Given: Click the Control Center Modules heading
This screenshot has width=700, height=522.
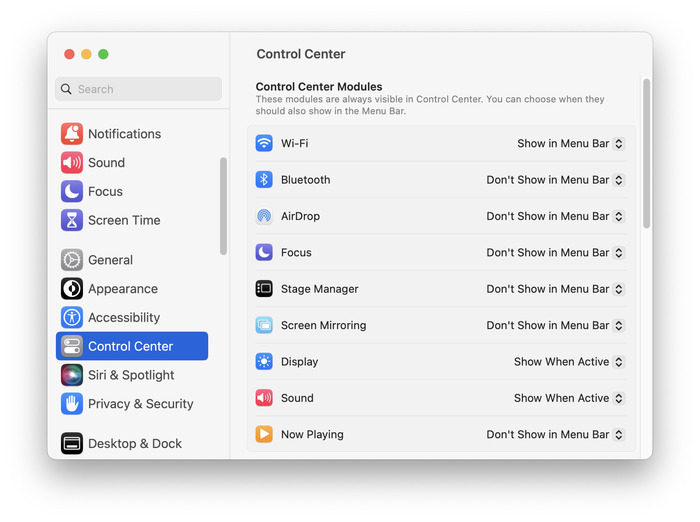Looking at the screenshot, I should pyautogui.click(x=319, y=87).
